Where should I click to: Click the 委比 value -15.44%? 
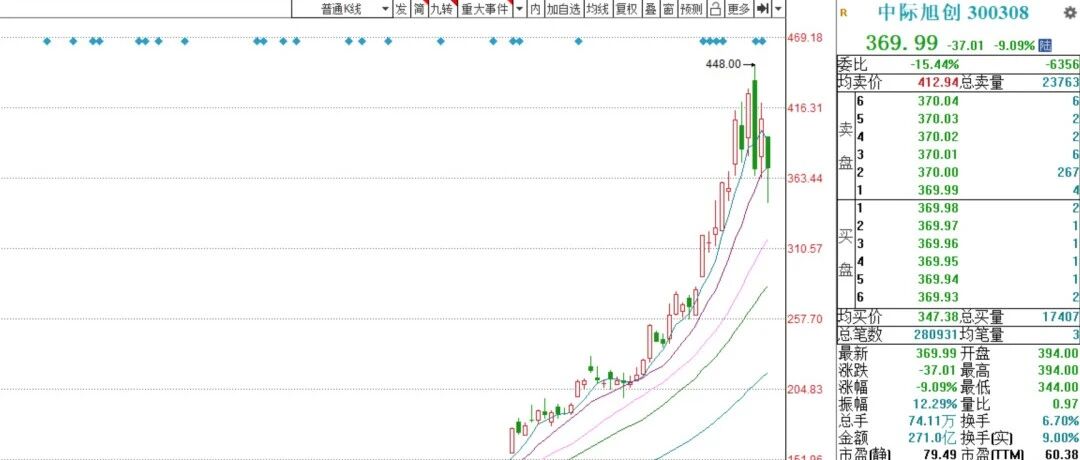[934, 64]
